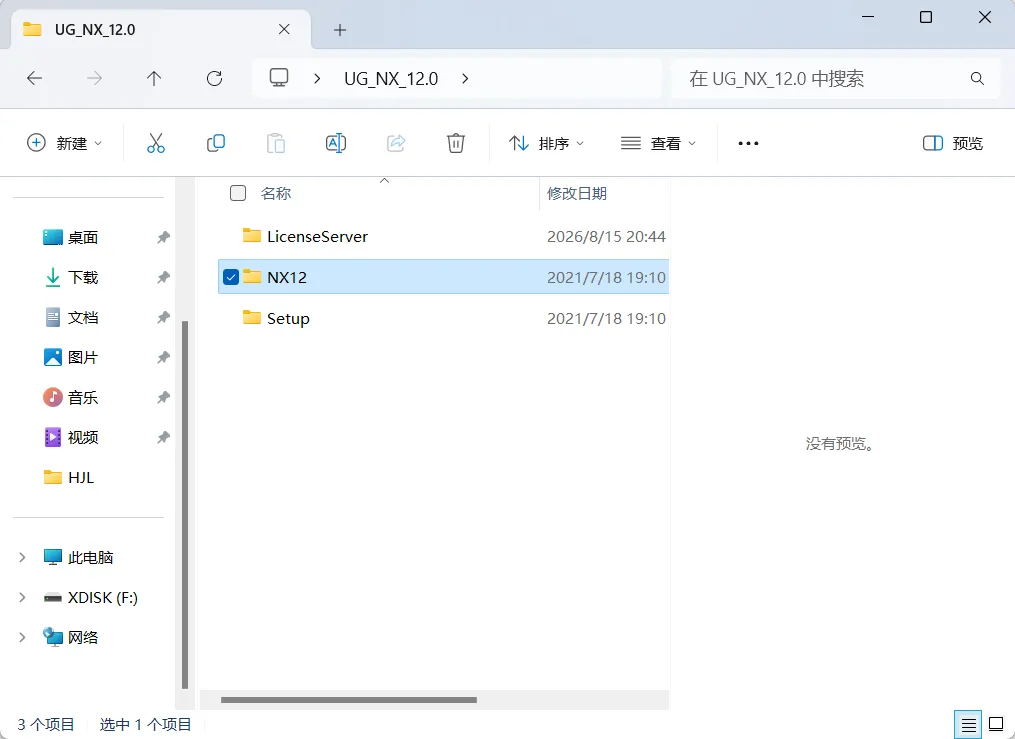Viewport: 1015px width, 739px height.
Task: Select the LicenseServer folder name
Action: 317,236
